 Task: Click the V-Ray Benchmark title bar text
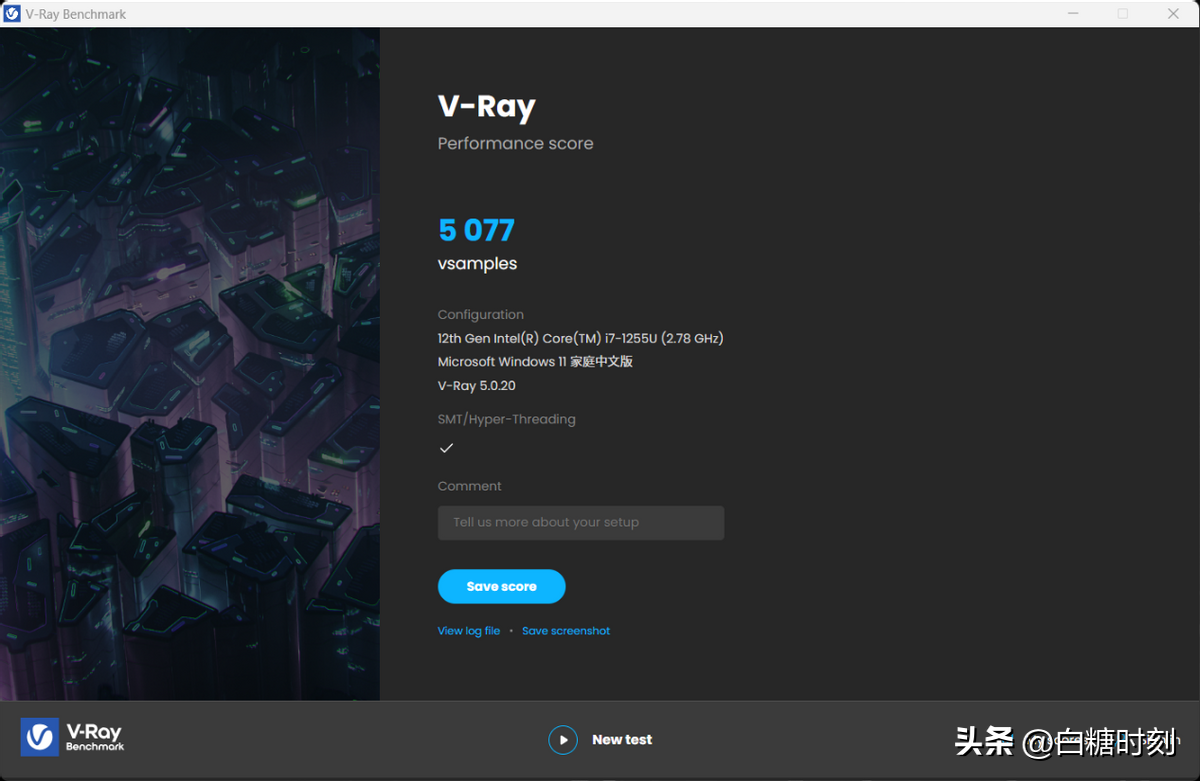(x=76, y=14)
